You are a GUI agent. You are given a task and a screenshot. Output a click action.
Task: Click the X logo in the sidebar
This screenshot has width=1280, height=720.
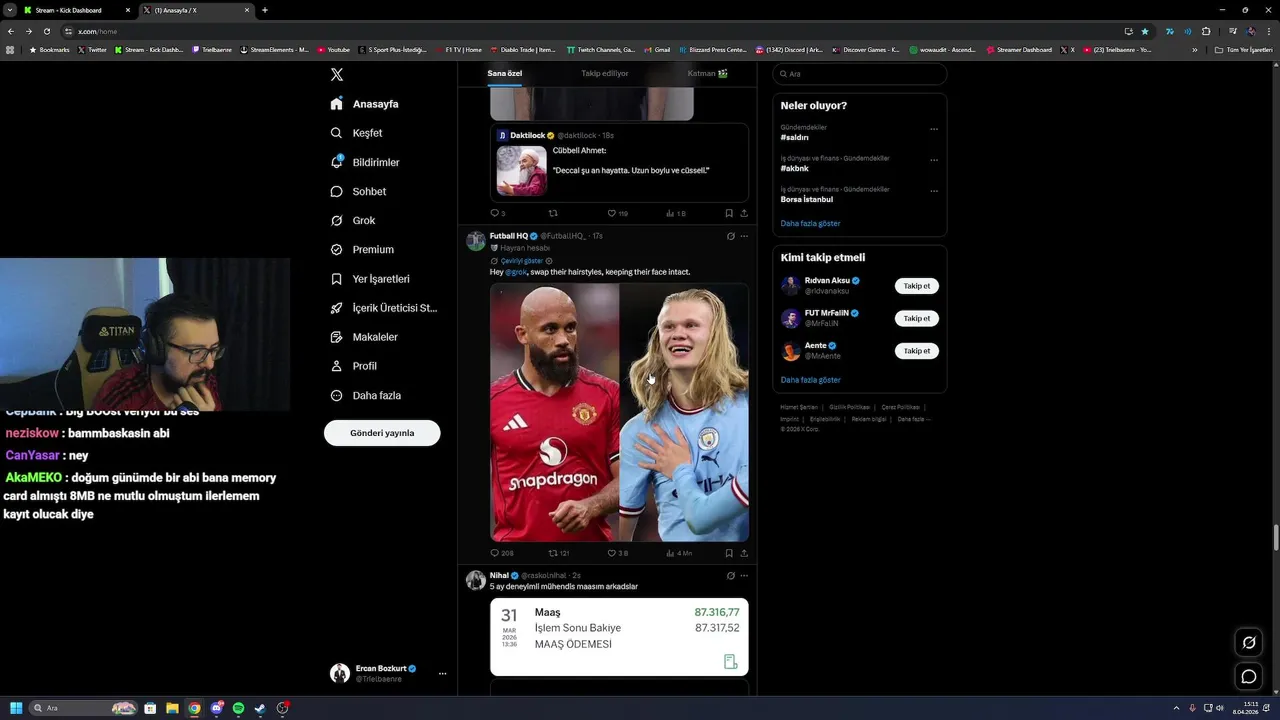click(337, 74)
